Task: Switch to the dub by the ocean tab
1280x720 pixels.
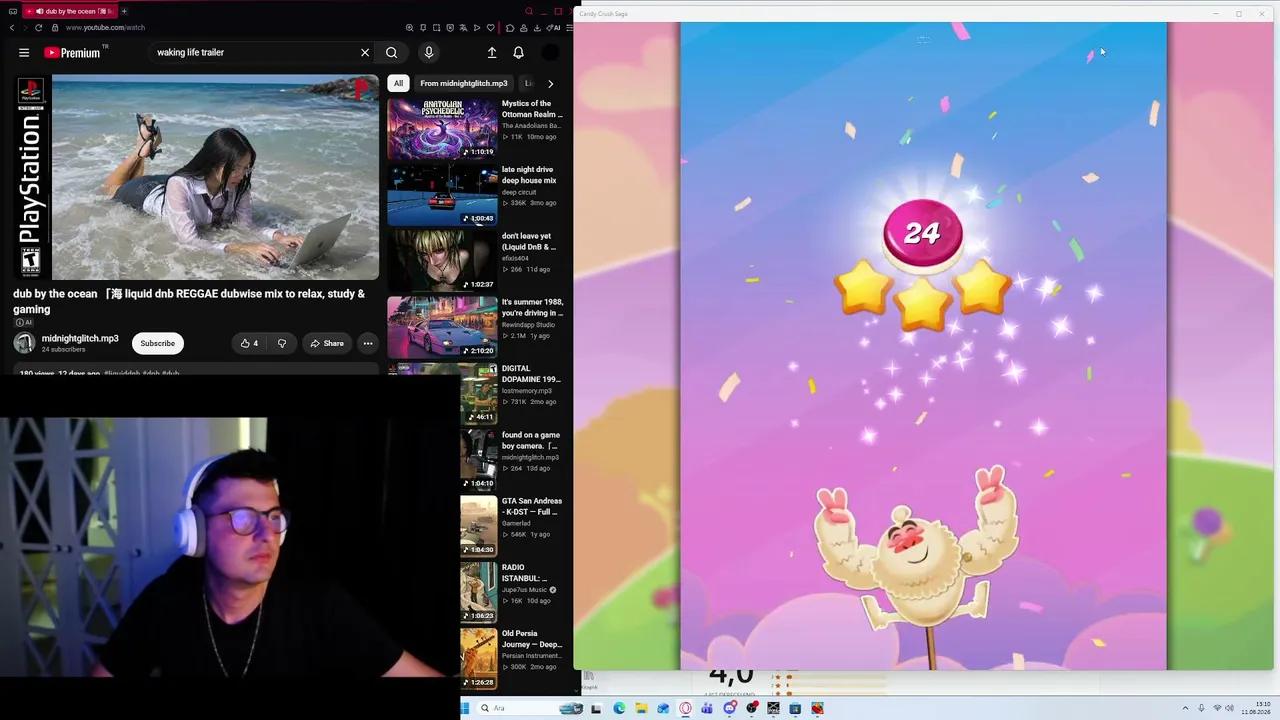Action: [x=70, y=11]
